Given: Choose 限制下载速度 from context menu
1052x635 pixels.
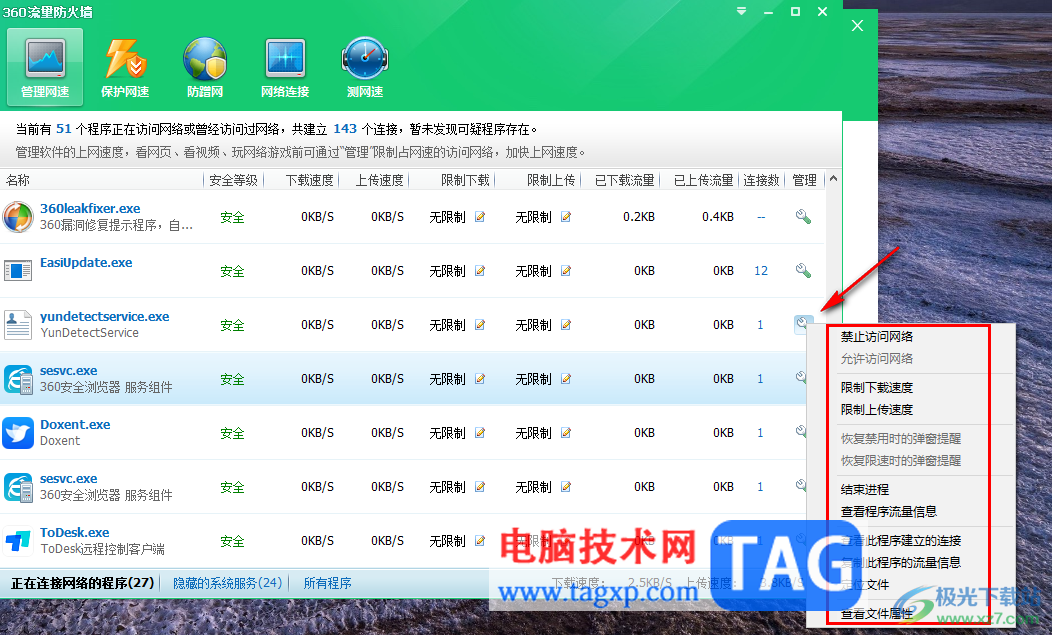Looking at the screenshot, I should tap(876, 387).
